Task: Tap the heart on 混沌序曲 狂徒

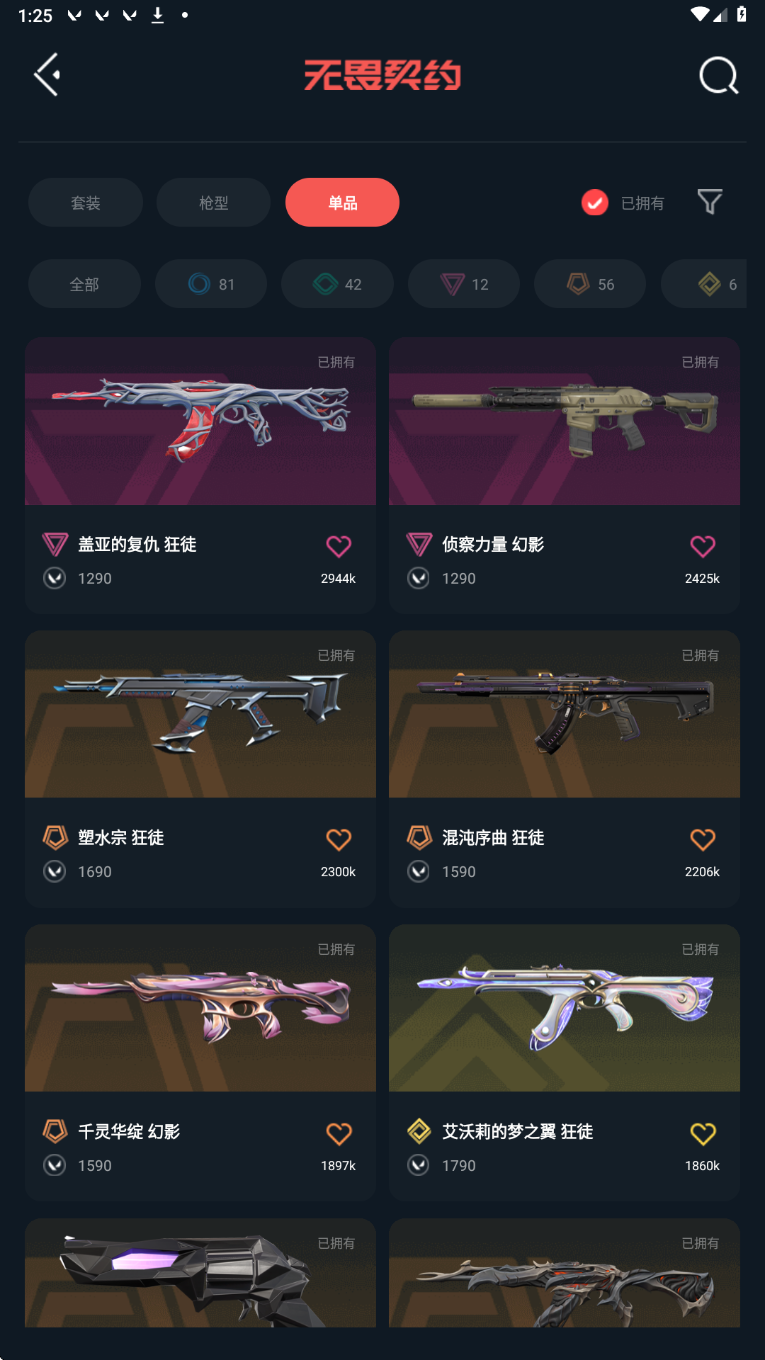Action: coord(703,839)
